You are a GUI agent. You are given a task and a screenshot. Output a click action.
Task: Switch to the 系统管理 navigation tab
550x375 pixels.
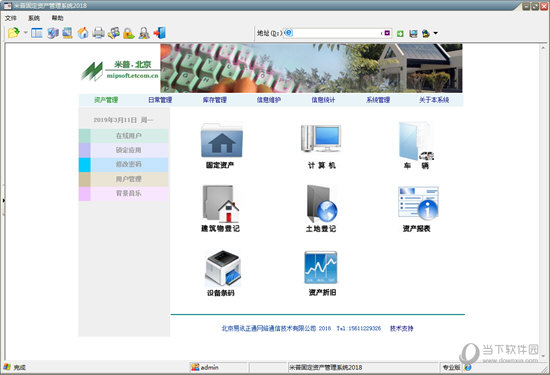click(x=378, y=100)
